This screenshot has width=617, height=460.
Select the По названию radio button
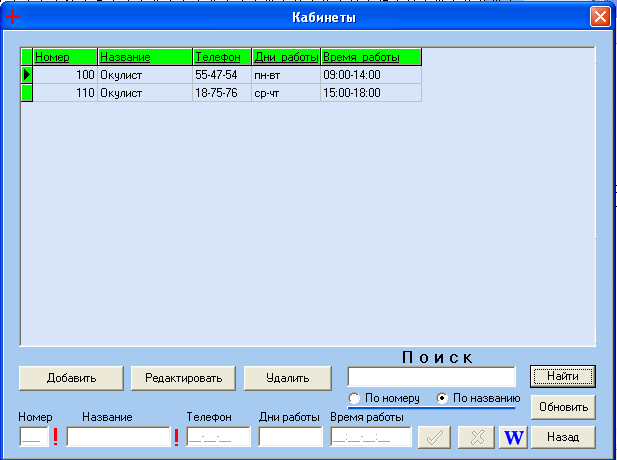point(442,398)
